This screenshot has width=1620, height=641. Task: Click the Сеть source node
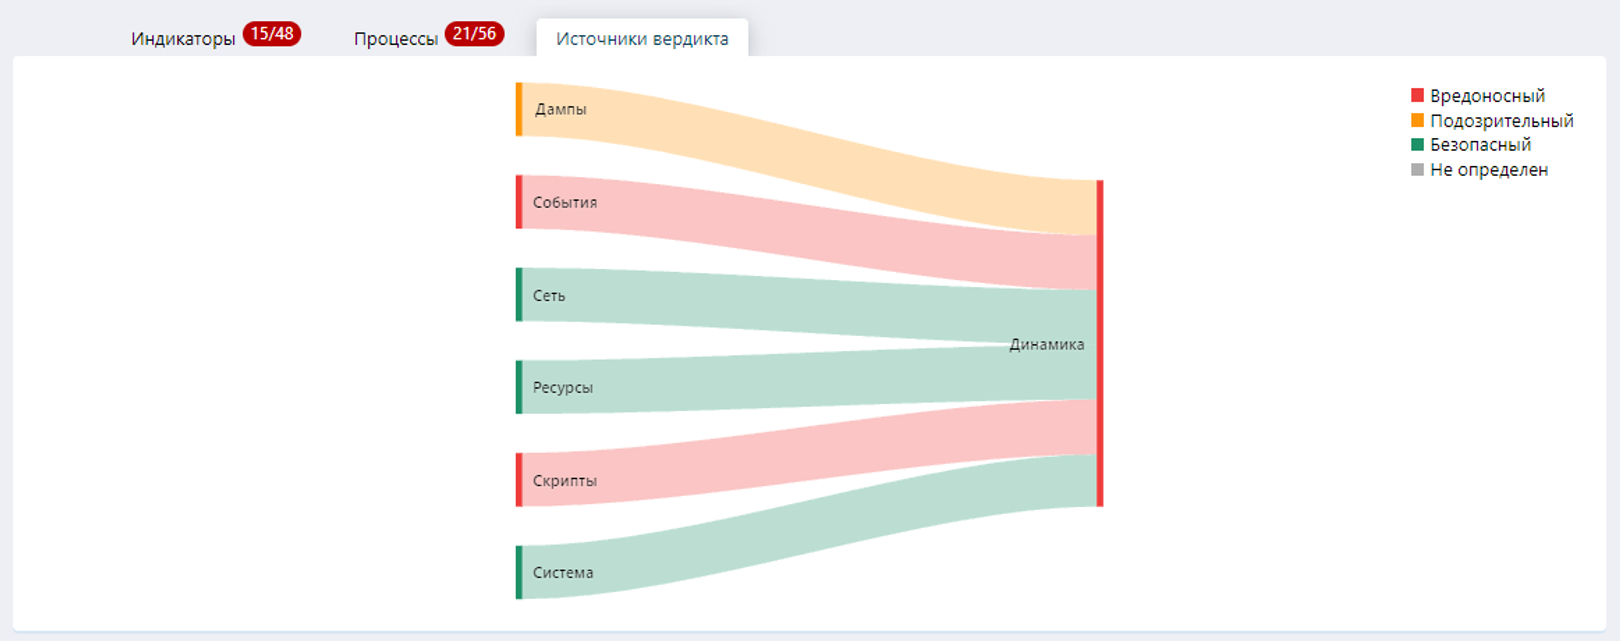519,295
